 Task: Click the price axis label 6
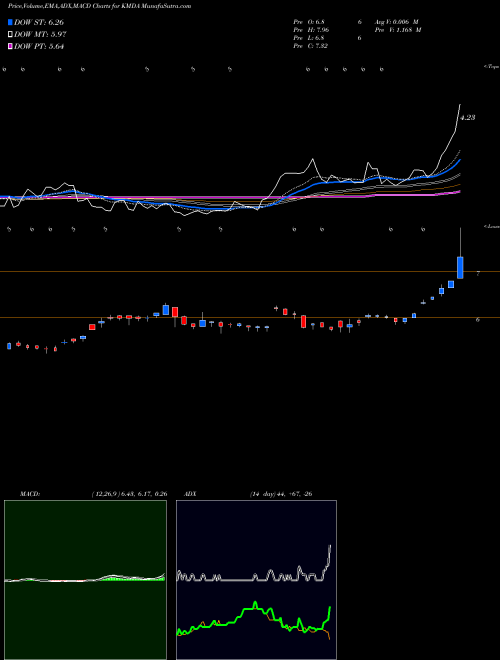click(478, 320)
